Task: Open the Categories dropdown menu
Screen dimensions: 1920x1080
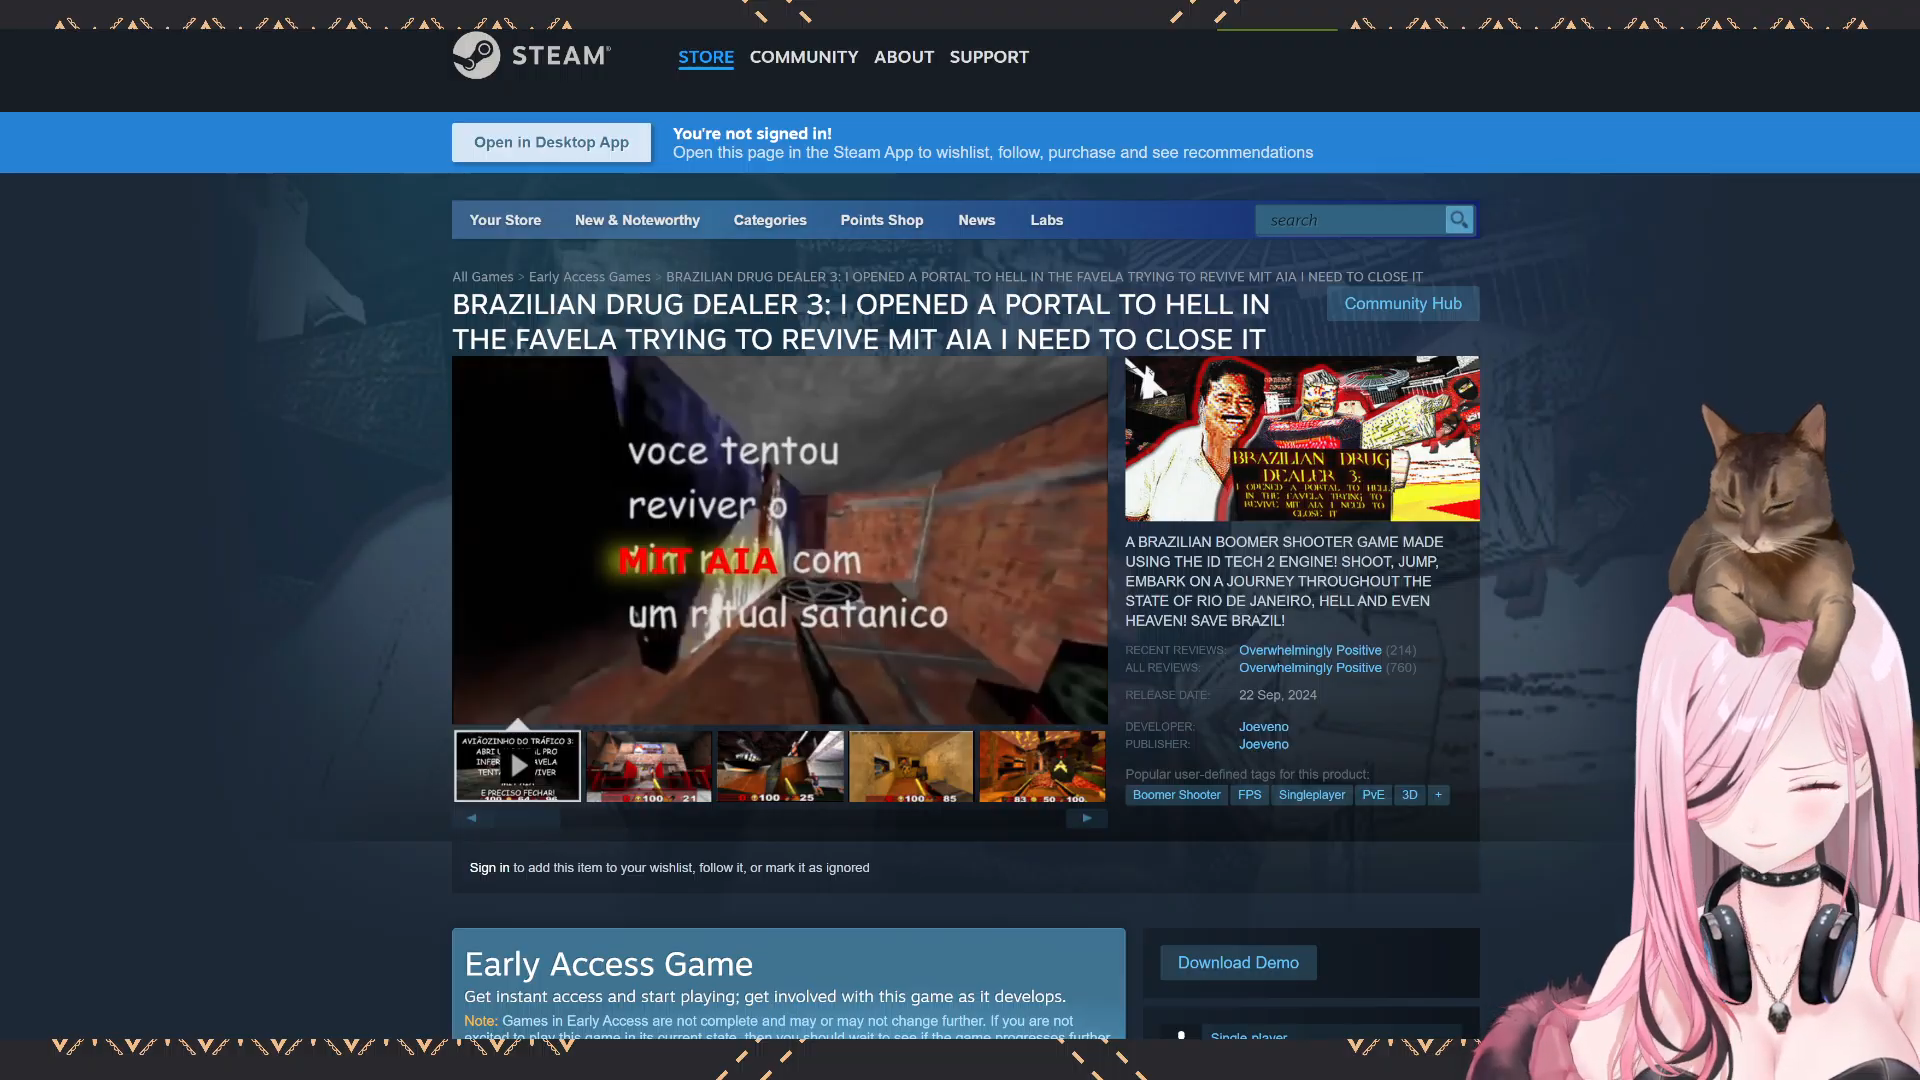Action: point(769,220)
